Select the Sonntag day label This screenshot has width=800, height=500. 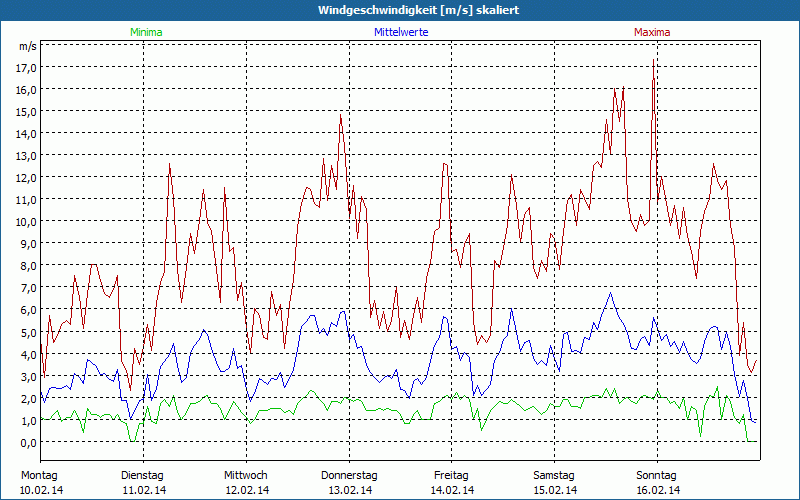tap(657, 475)
